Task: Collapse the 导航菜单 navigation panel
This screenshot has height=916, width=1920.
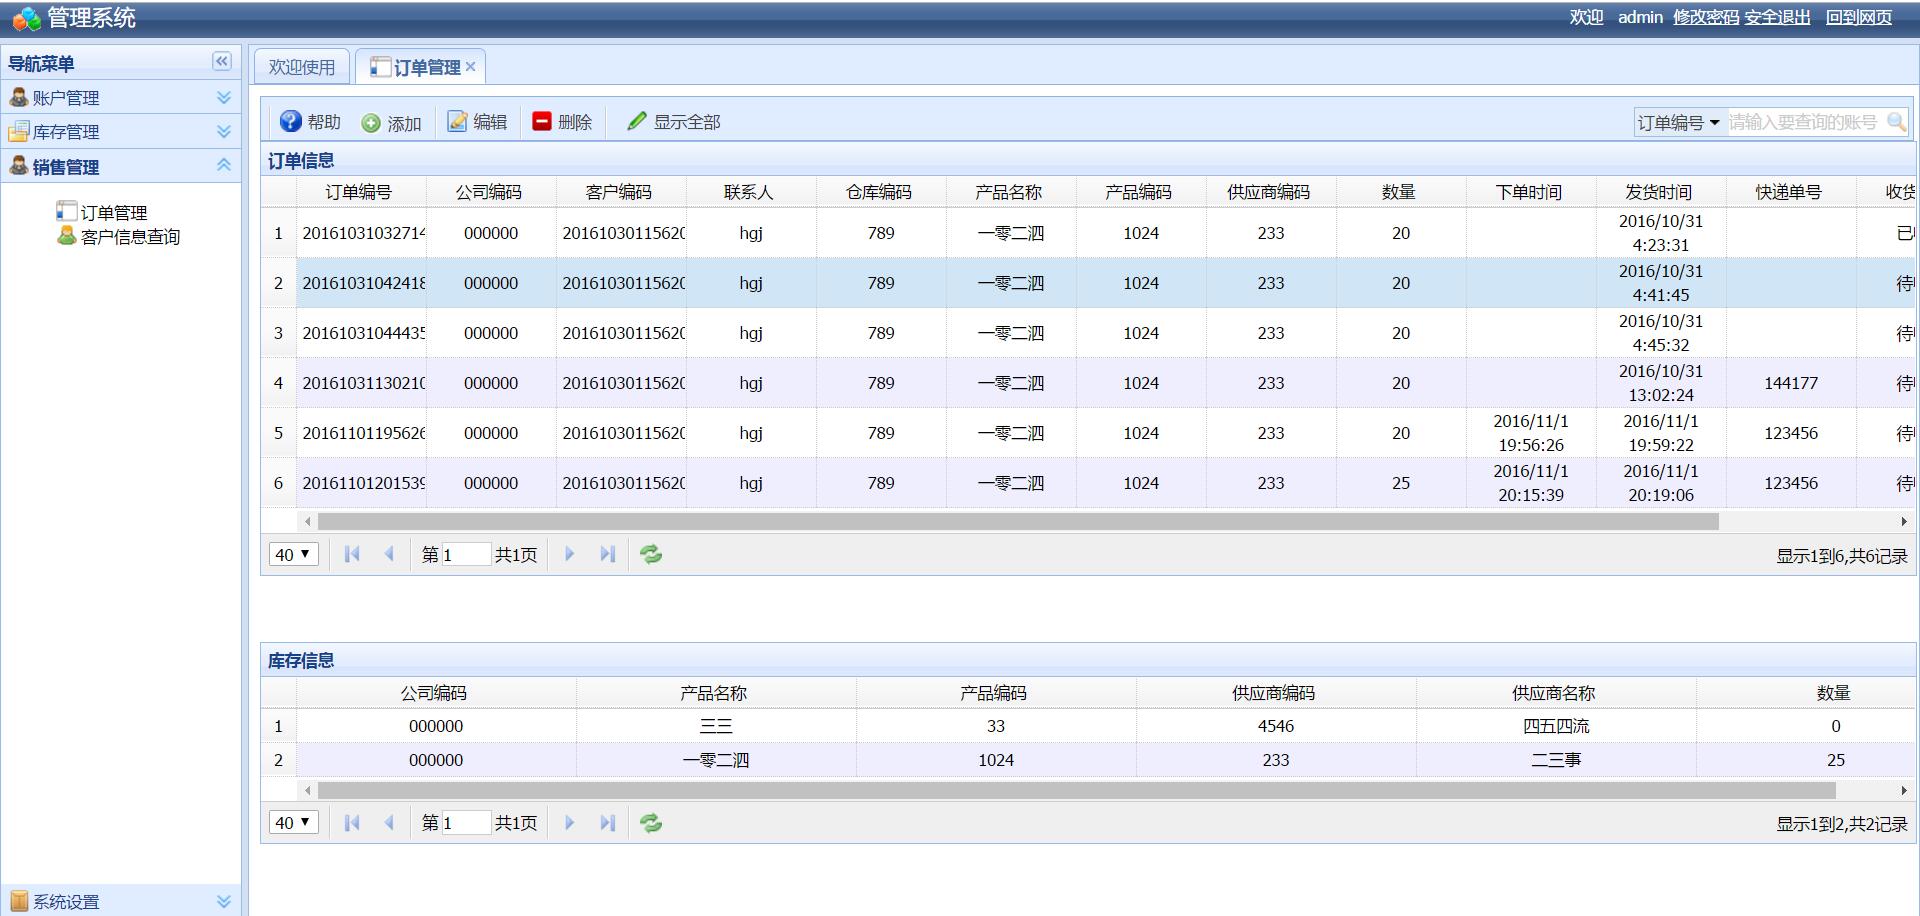Action: click(x=222, y=61)
